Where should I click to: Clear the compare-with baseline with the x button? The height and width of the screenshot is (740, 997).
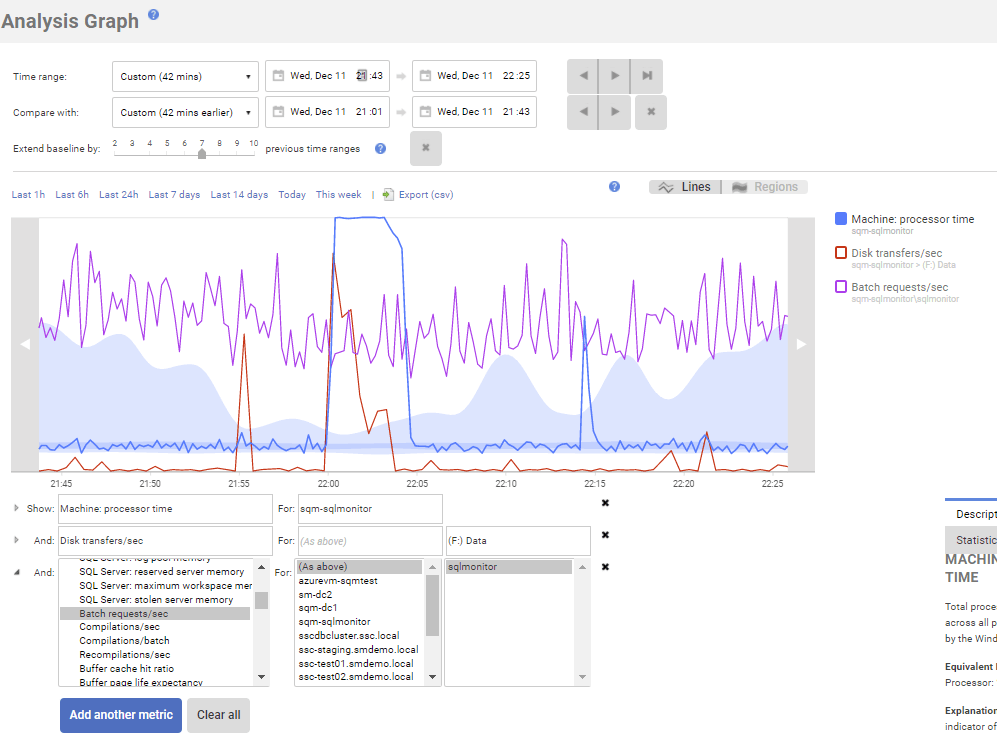[x=650, y=111]
